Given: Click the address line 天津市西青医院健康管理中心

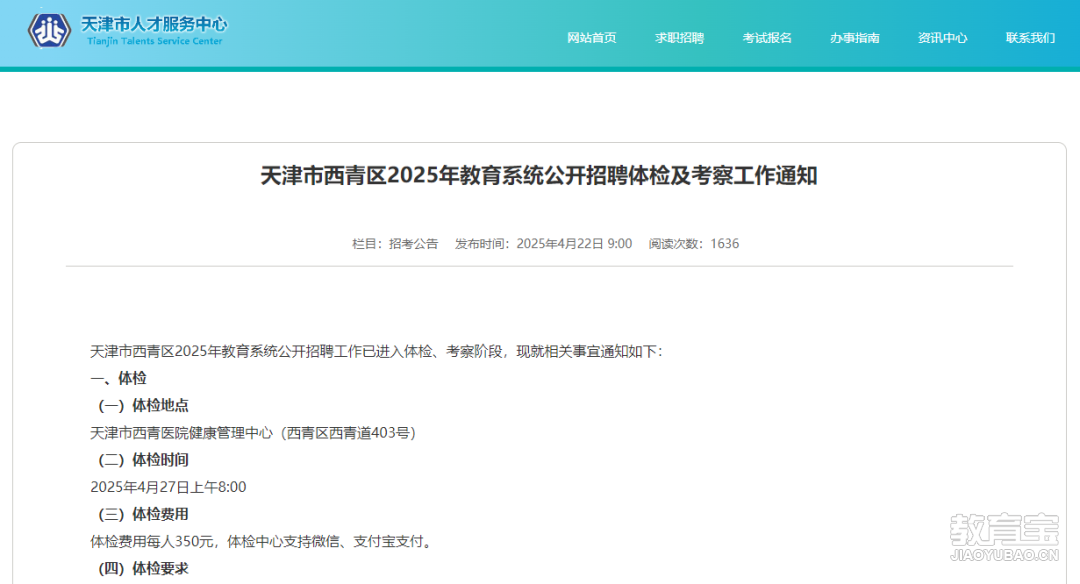Looking at the screenshot, I should tap(253, 432).
